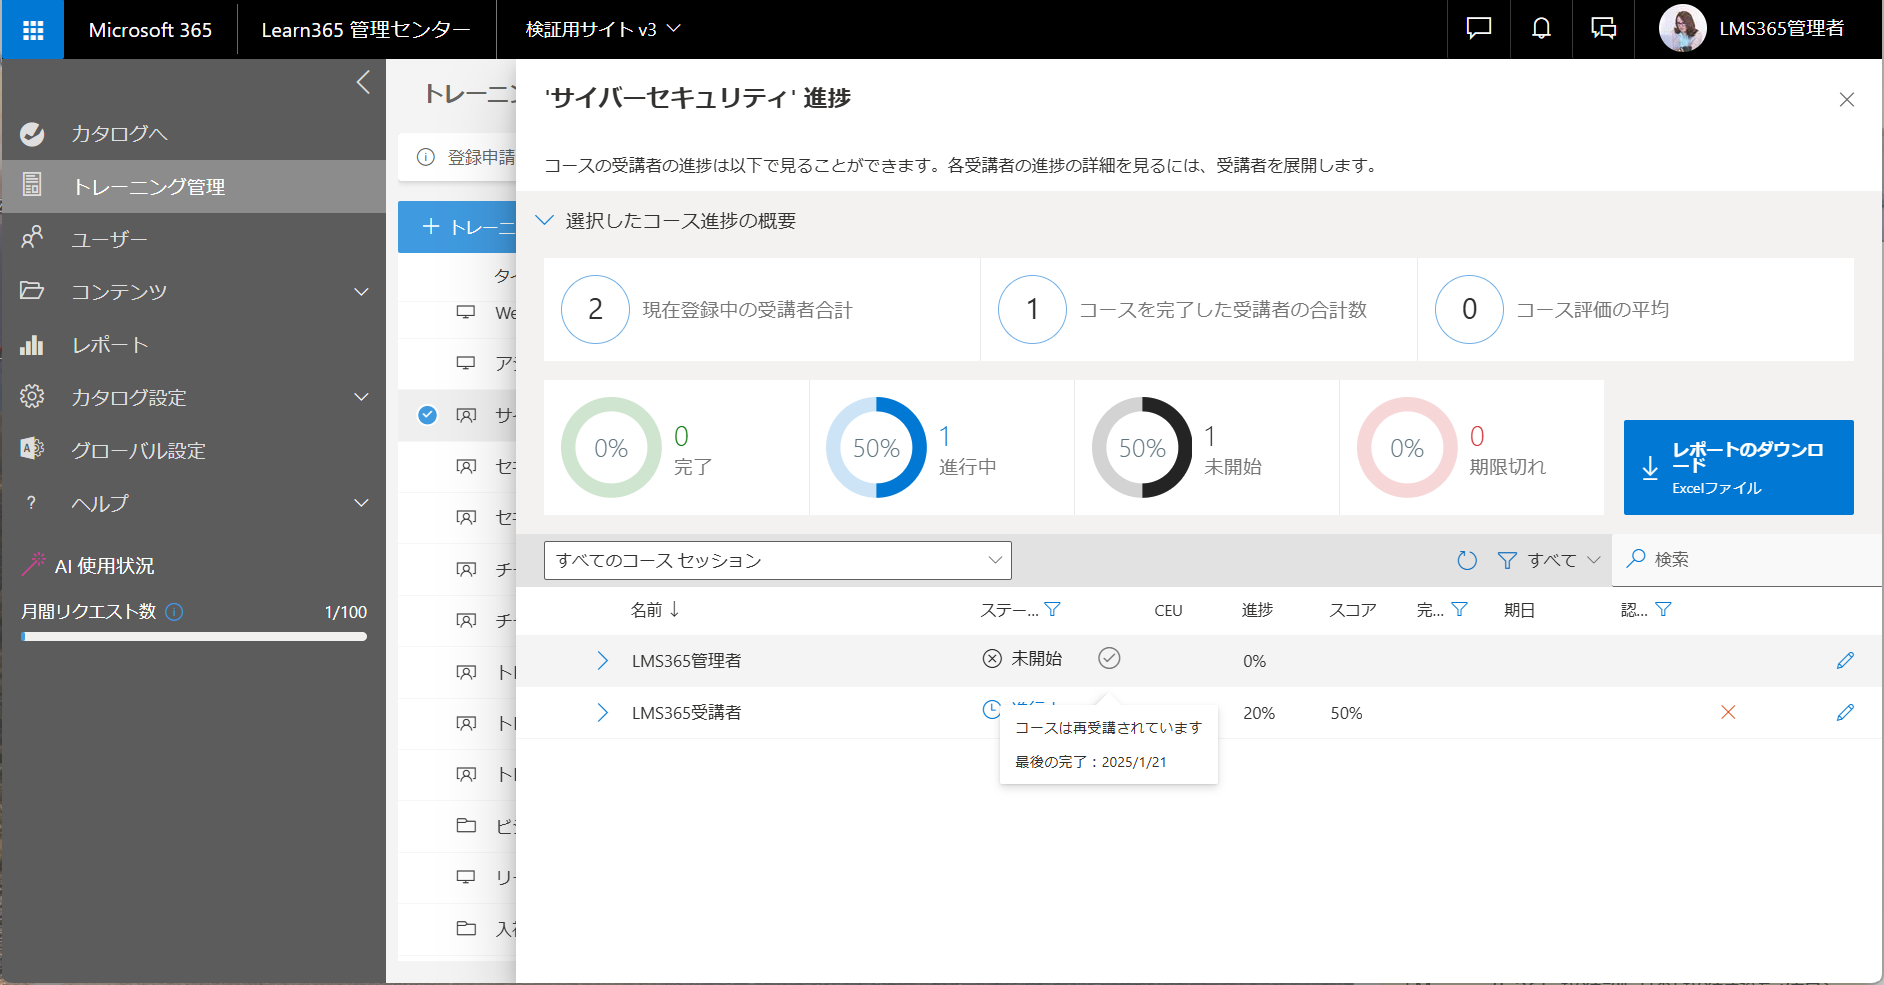
Task: Click the notification bell icon
Action: click(x=1541, y=29)
